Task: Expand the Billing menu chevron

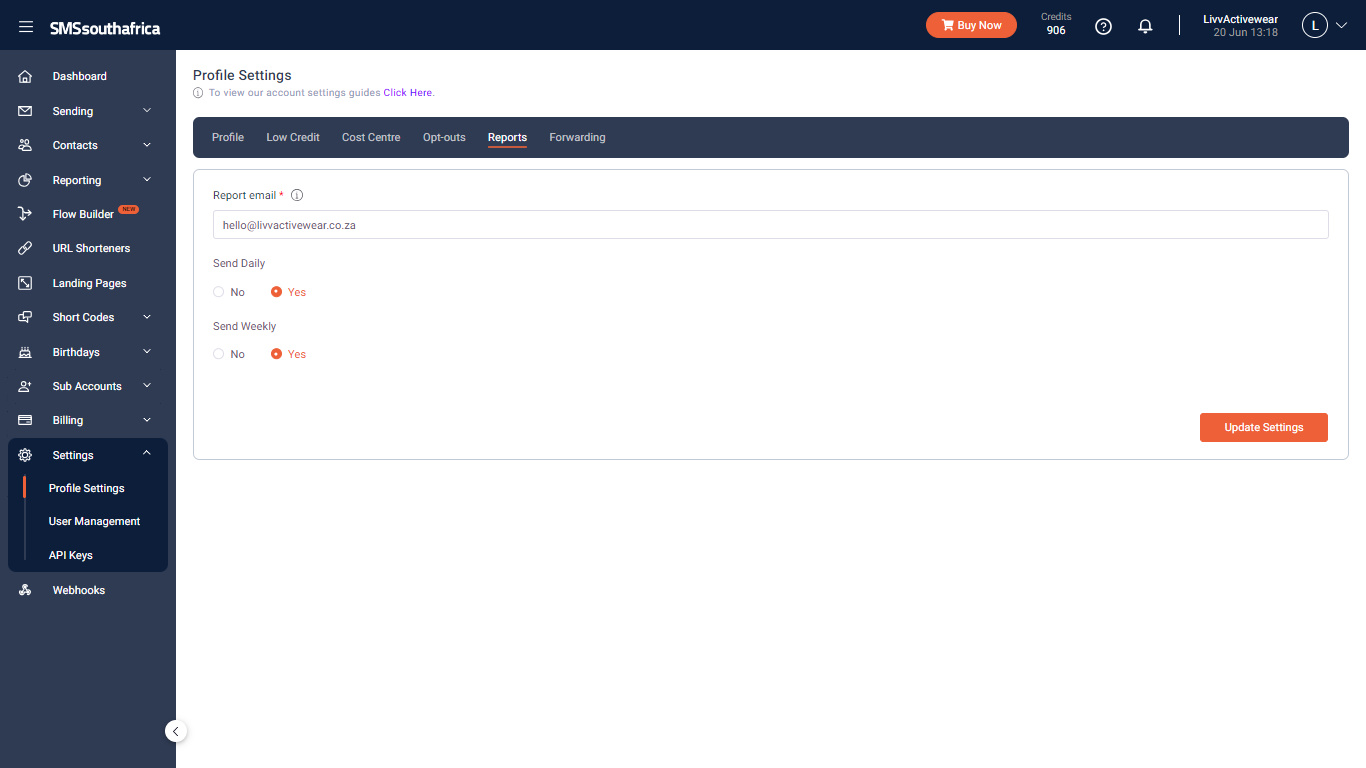Action: (147, 420)
